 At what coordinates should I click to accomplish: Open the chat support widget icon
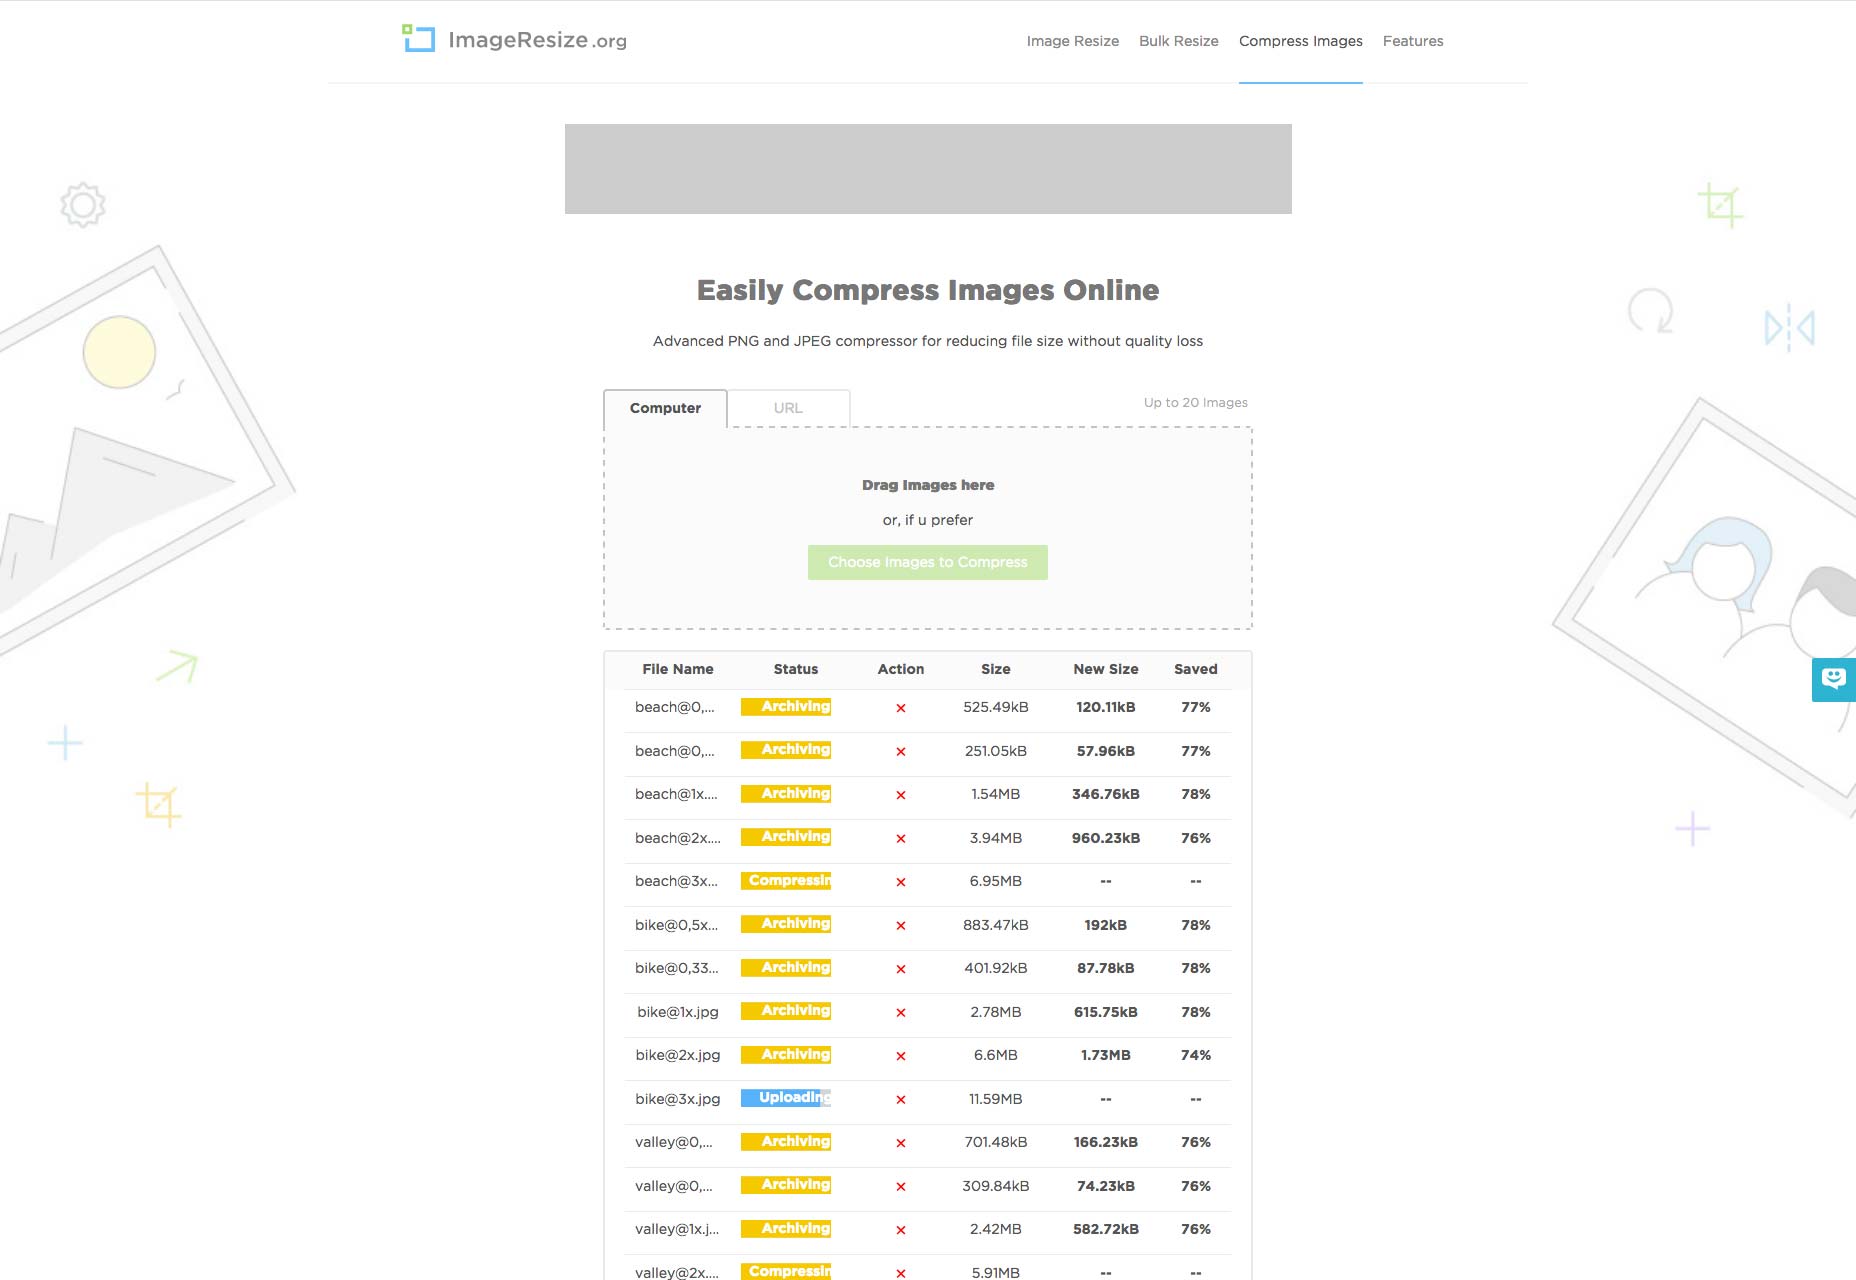[1833, 680]
